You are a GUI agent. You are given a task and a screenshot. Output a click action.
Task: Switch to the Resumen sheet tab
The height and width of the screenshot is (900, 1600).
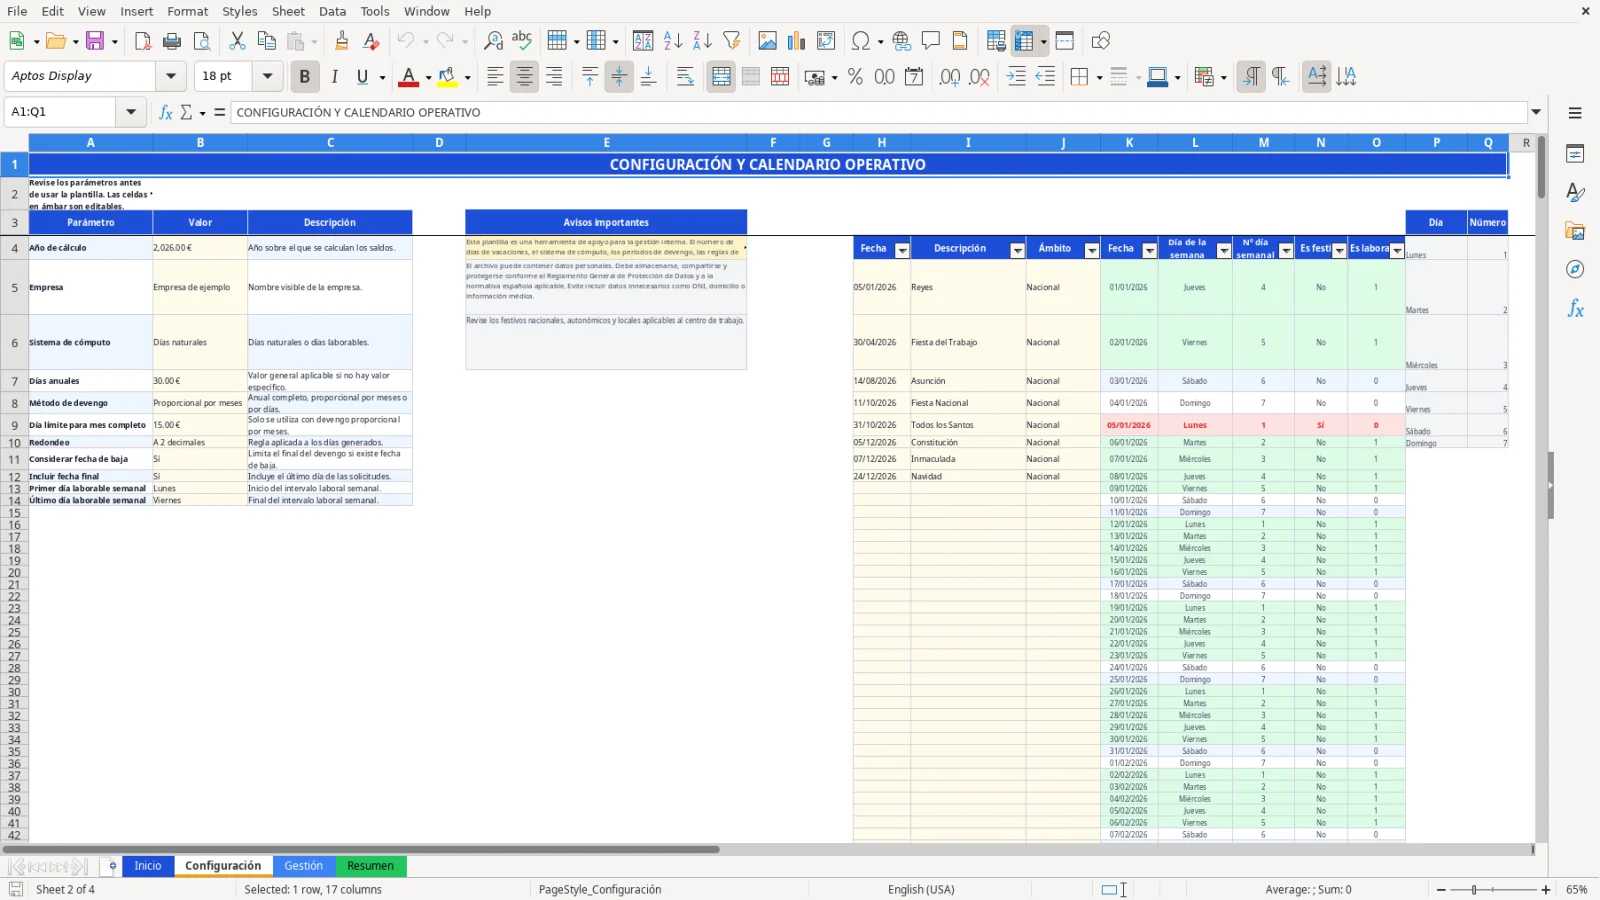[x=370, y=866]
